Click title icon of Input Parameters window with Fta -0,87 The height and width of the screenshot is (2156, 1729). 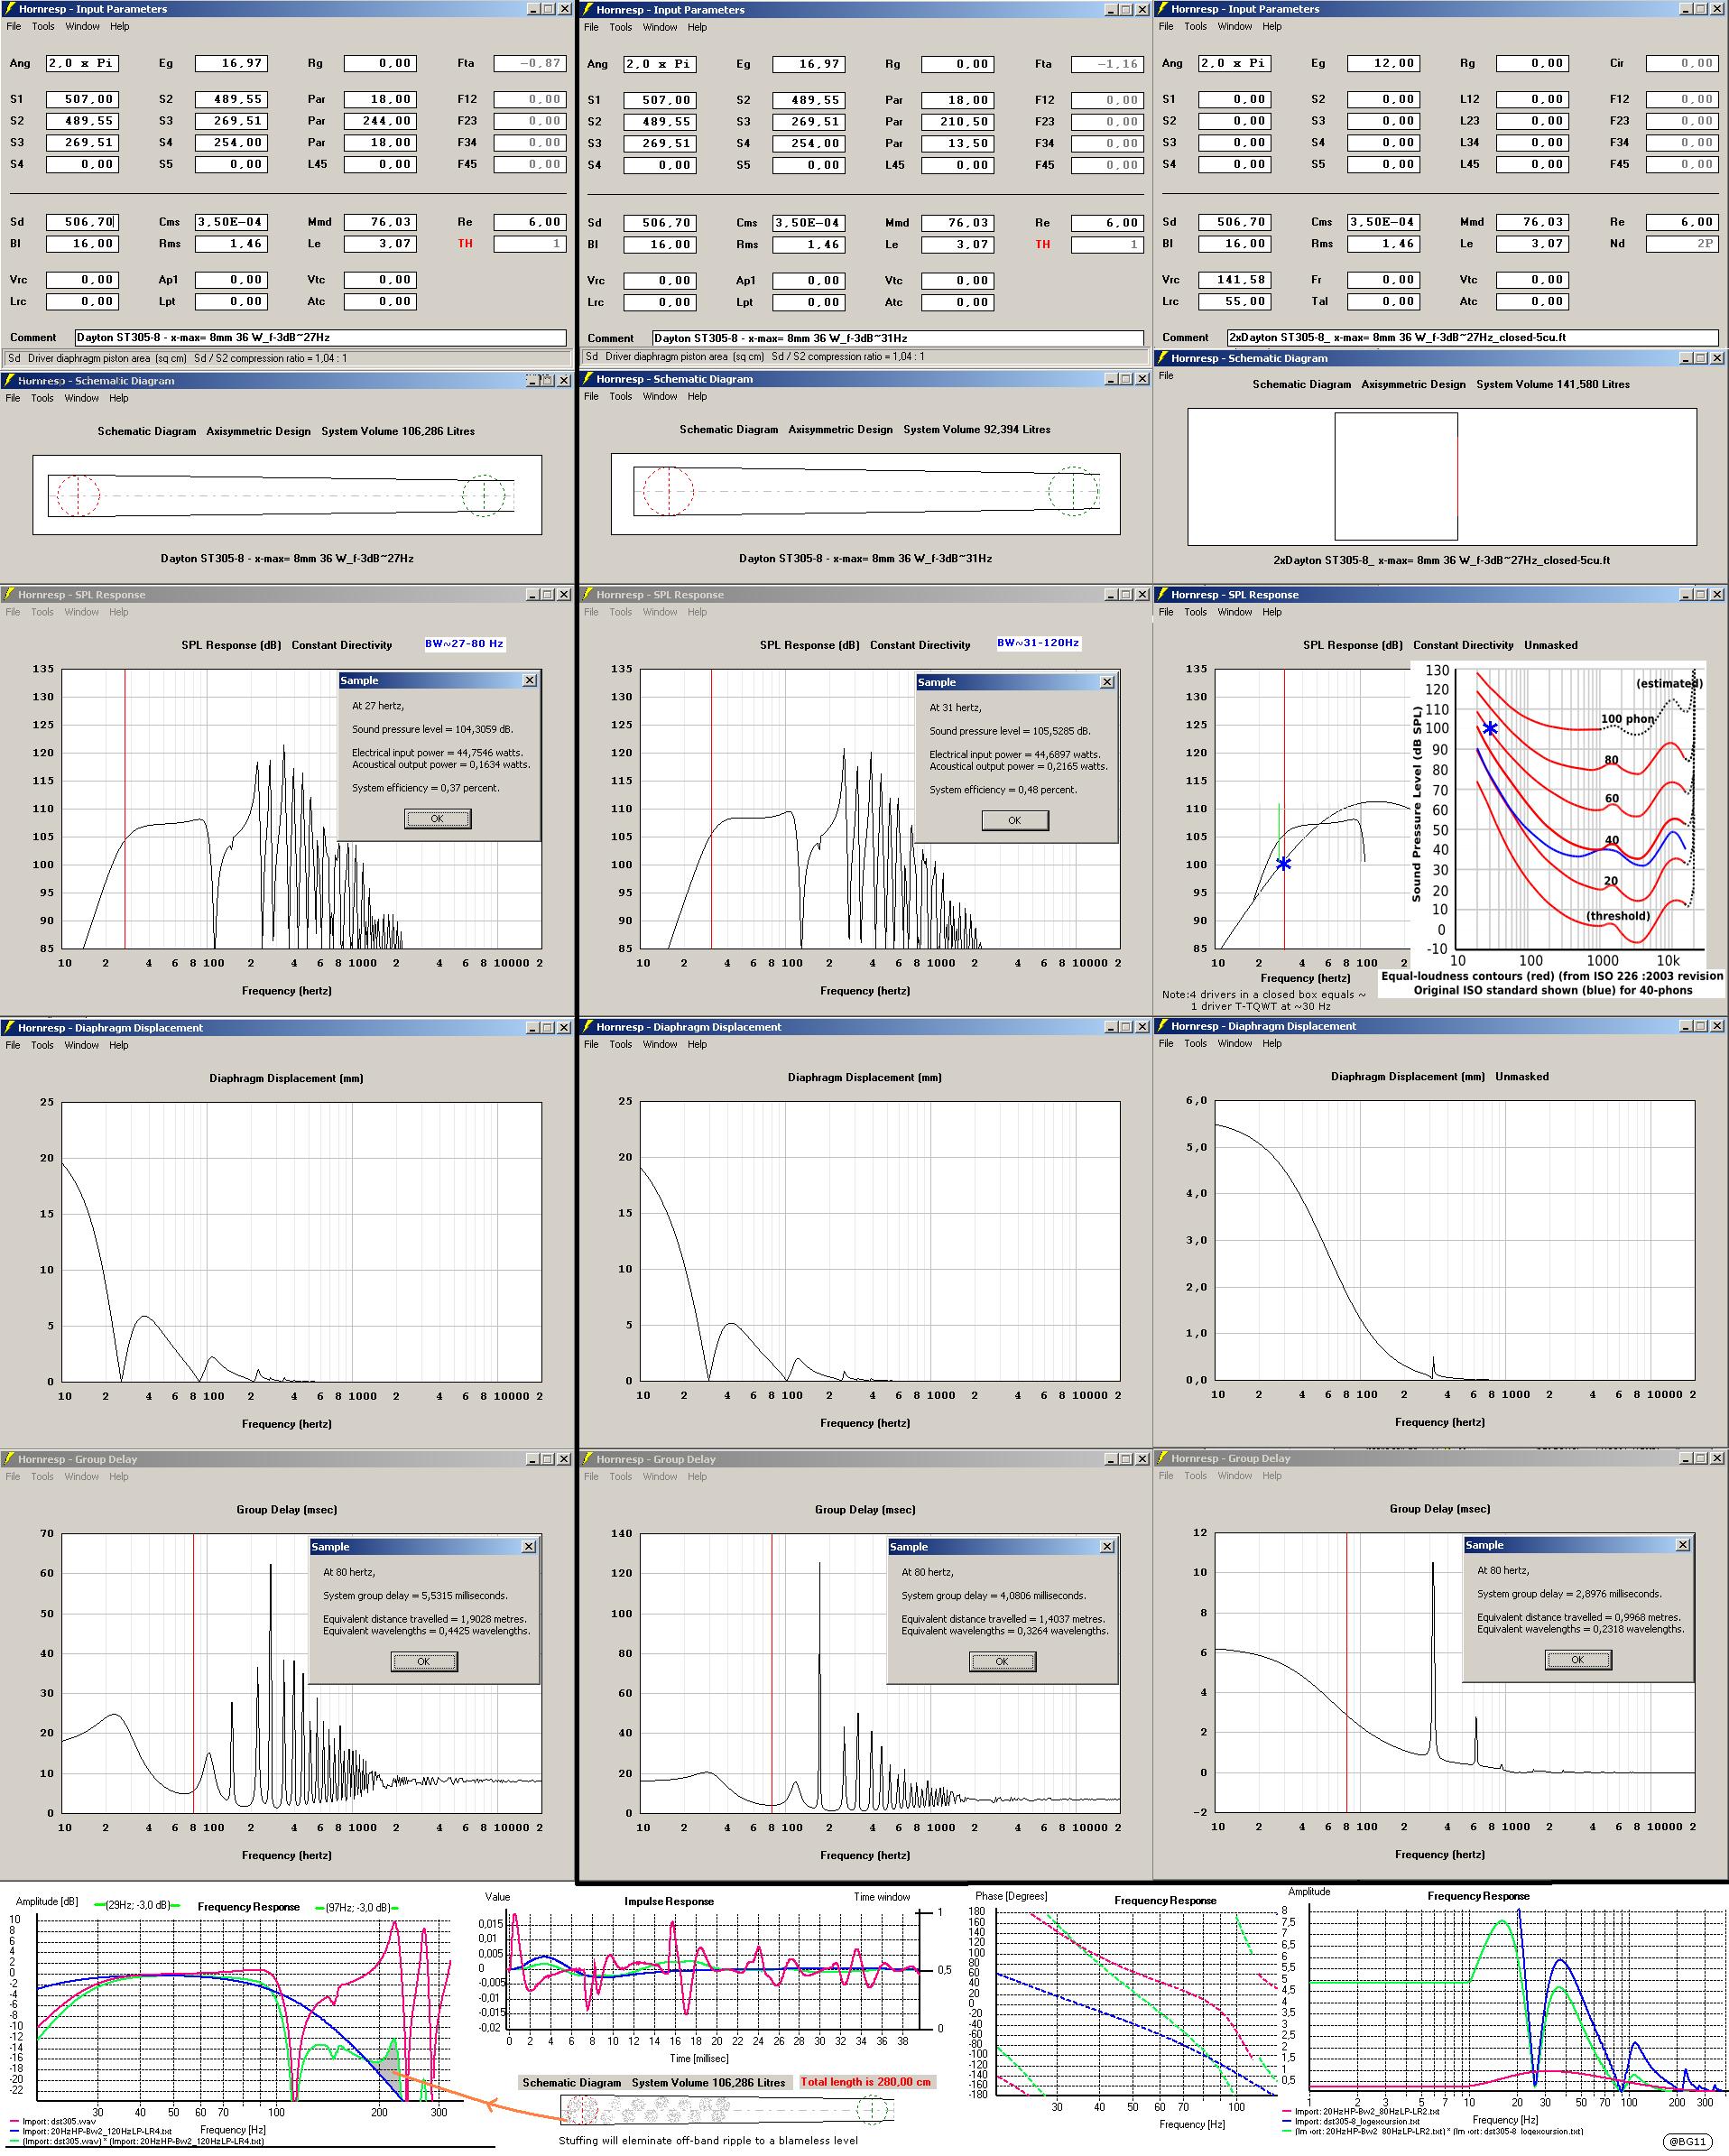9,9
